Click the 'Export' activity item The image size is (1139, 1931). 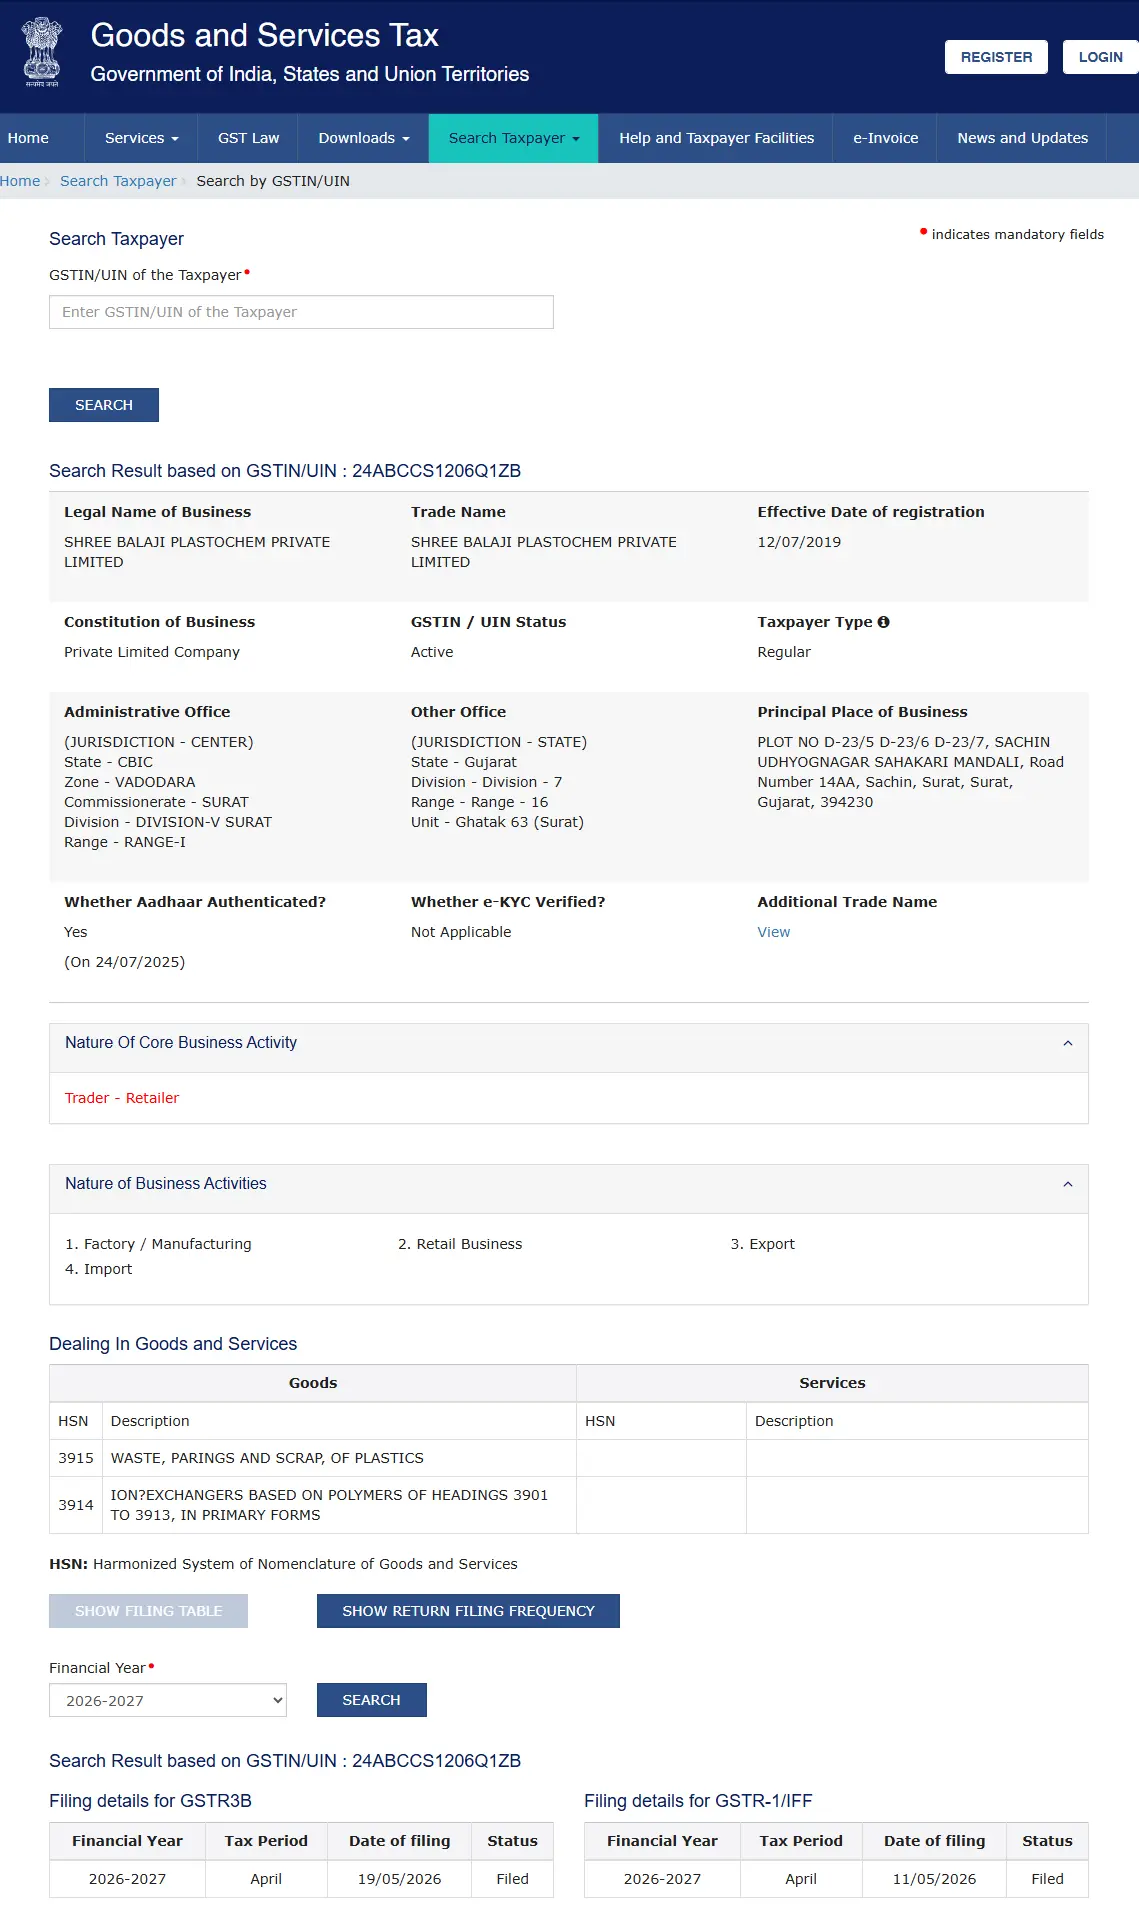coord(772,1244)
